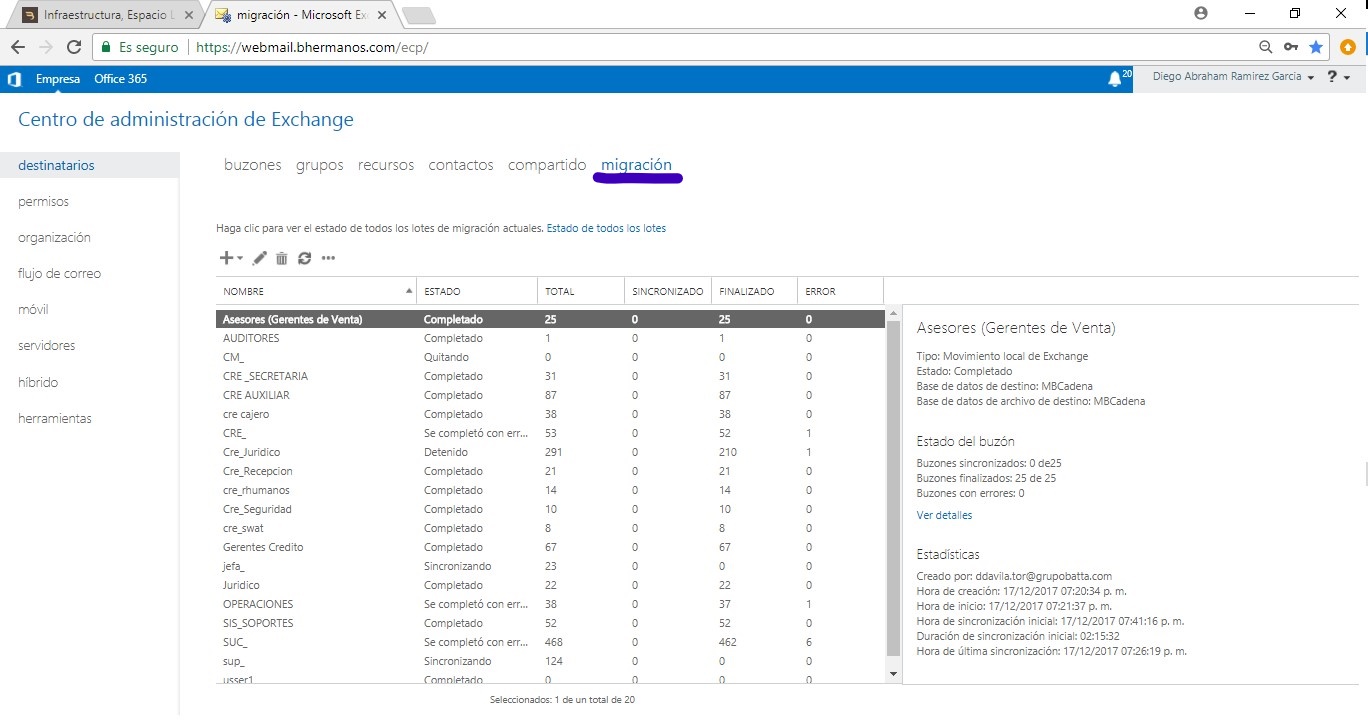Click the Office app launcher icon
The image size is (1368, 726).
(14, 79)
